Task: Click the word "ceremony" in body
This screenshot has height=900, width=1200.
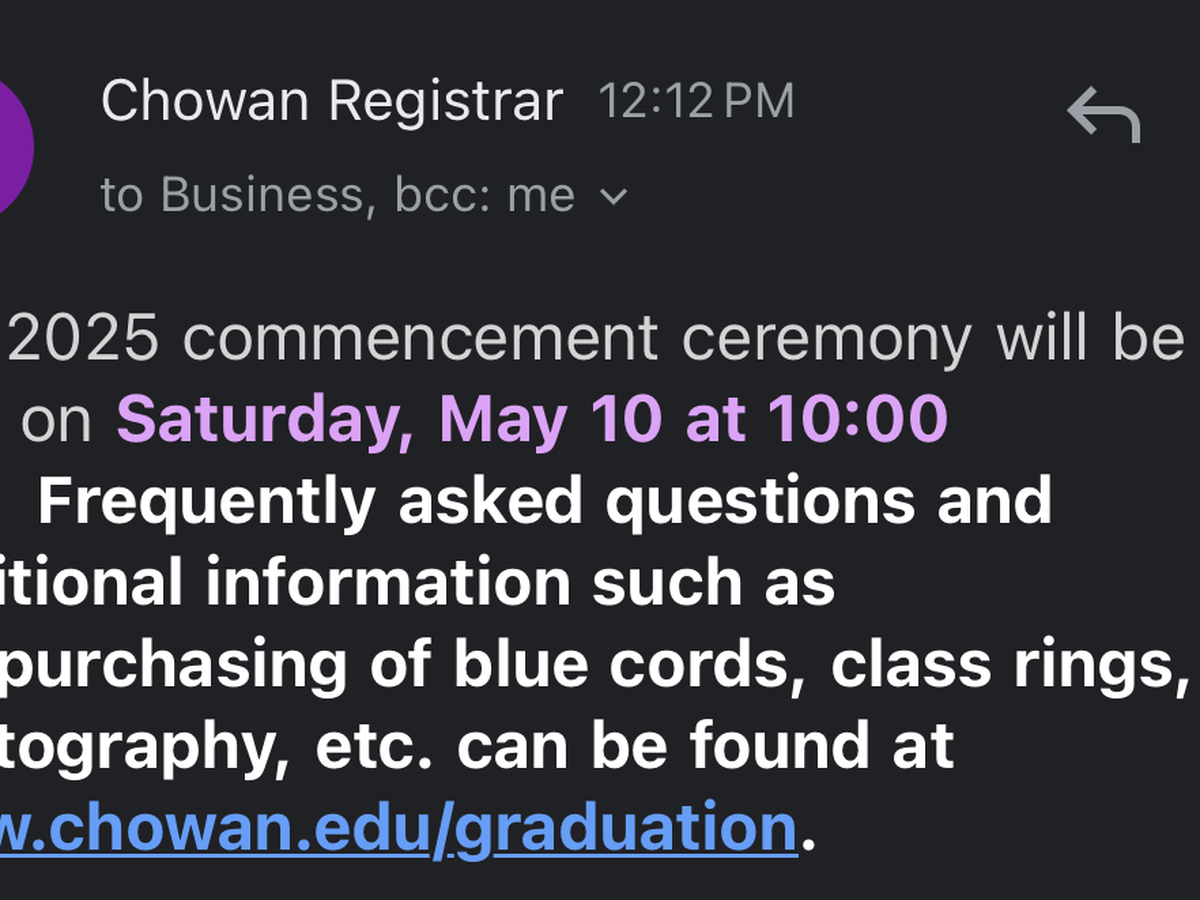Action: click(x=827, y=337)
